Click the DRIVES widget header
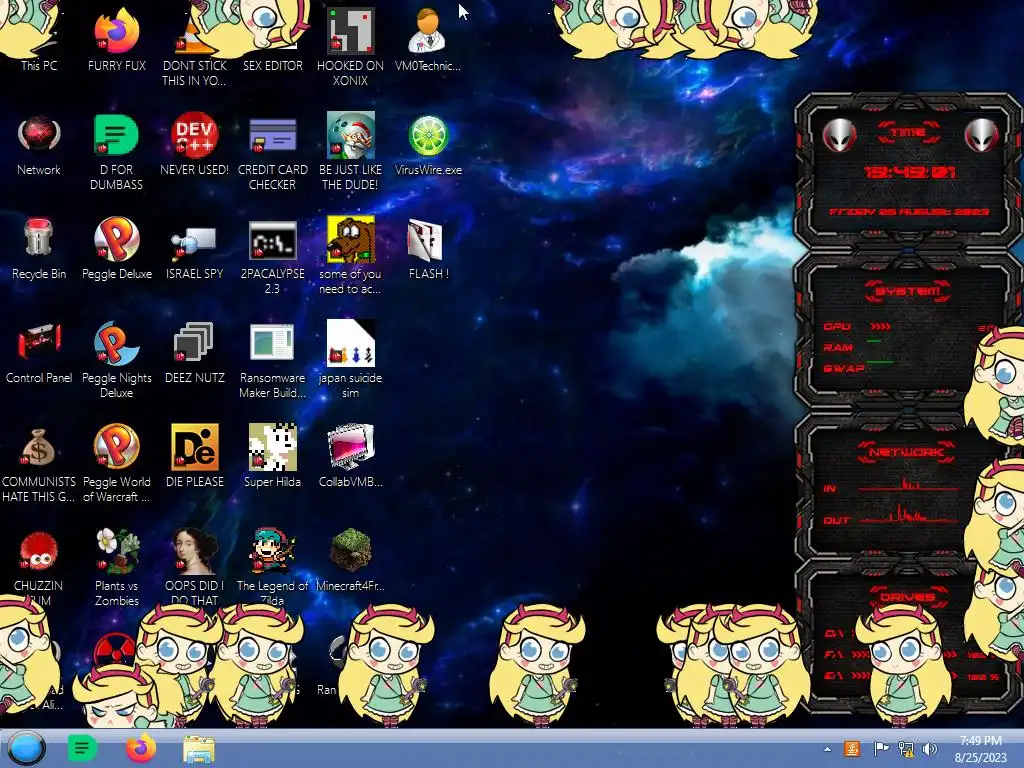The height and width of the screenshot is (768, 1024). click(x=907, y=597)
